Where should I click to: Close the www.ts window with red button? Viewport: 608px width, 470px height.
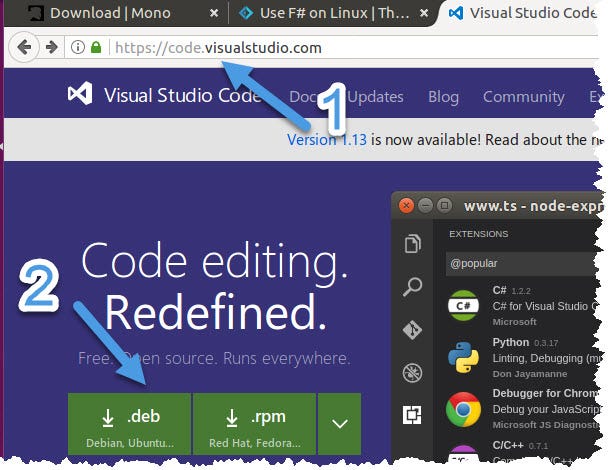click(406, 205)
